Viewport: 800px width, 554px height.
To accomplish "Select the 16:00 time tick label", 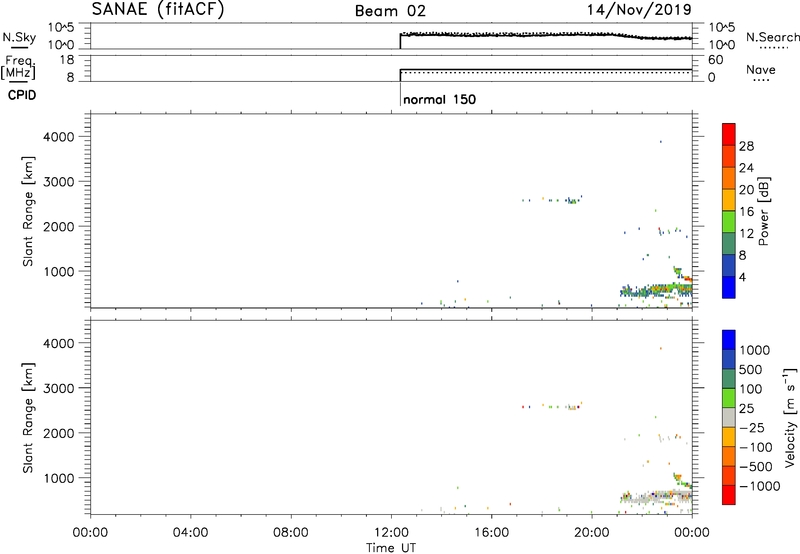I will [x=491, y=533].
